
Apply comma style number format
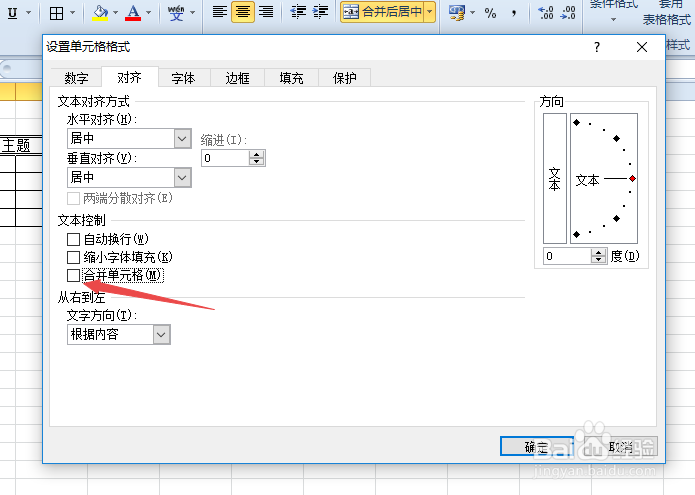click(514, 13)
